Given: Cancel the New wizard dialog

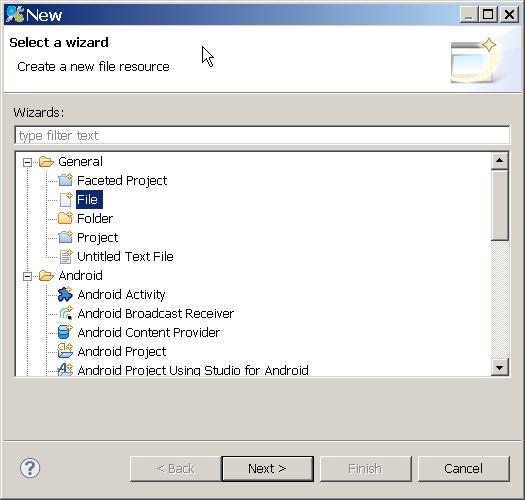Looking at the screenshot, I should point(464,469).
